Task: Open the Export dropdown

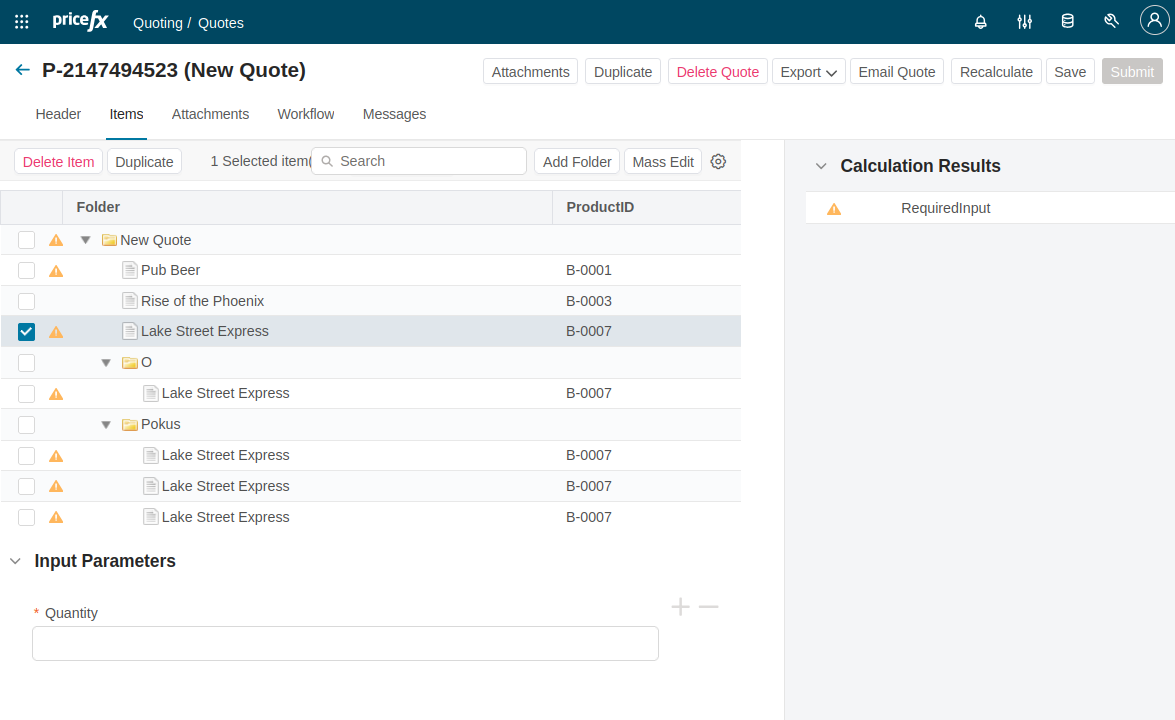Action: point(808,72)
